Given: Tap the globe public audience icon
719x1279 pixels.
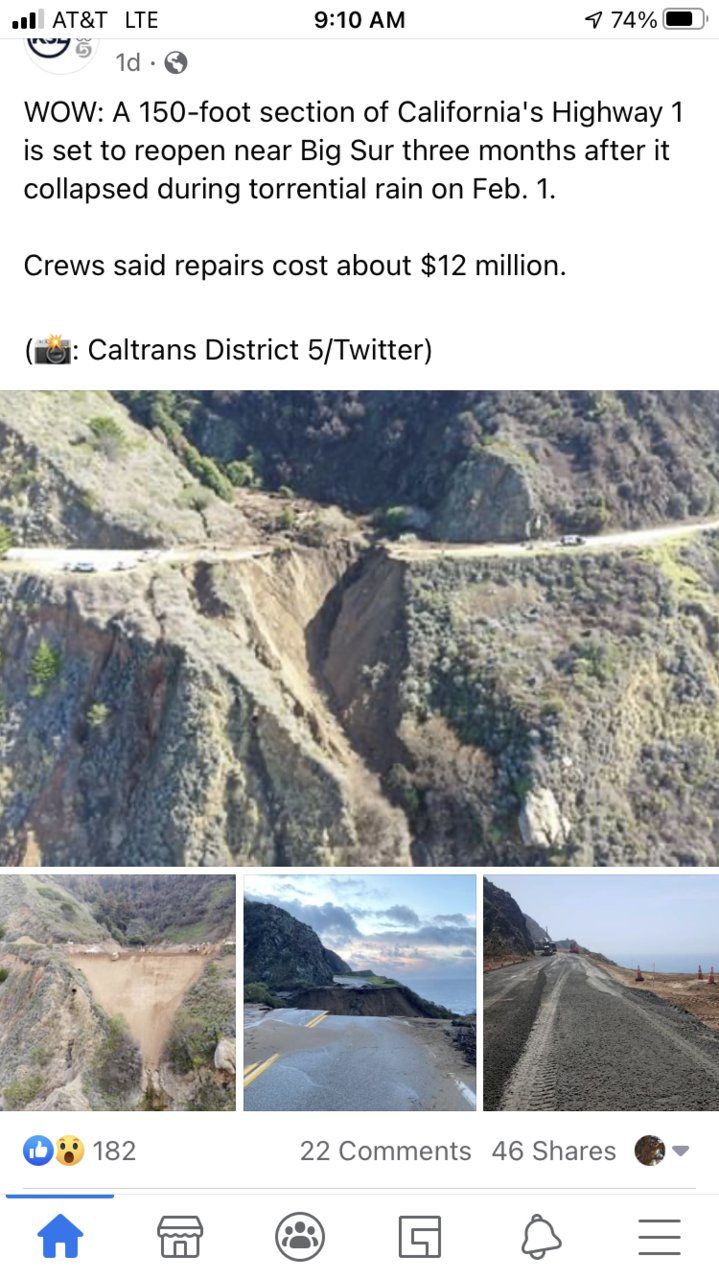Looking at the screenshot, I should pyautogui.click(x=175, y=63).
